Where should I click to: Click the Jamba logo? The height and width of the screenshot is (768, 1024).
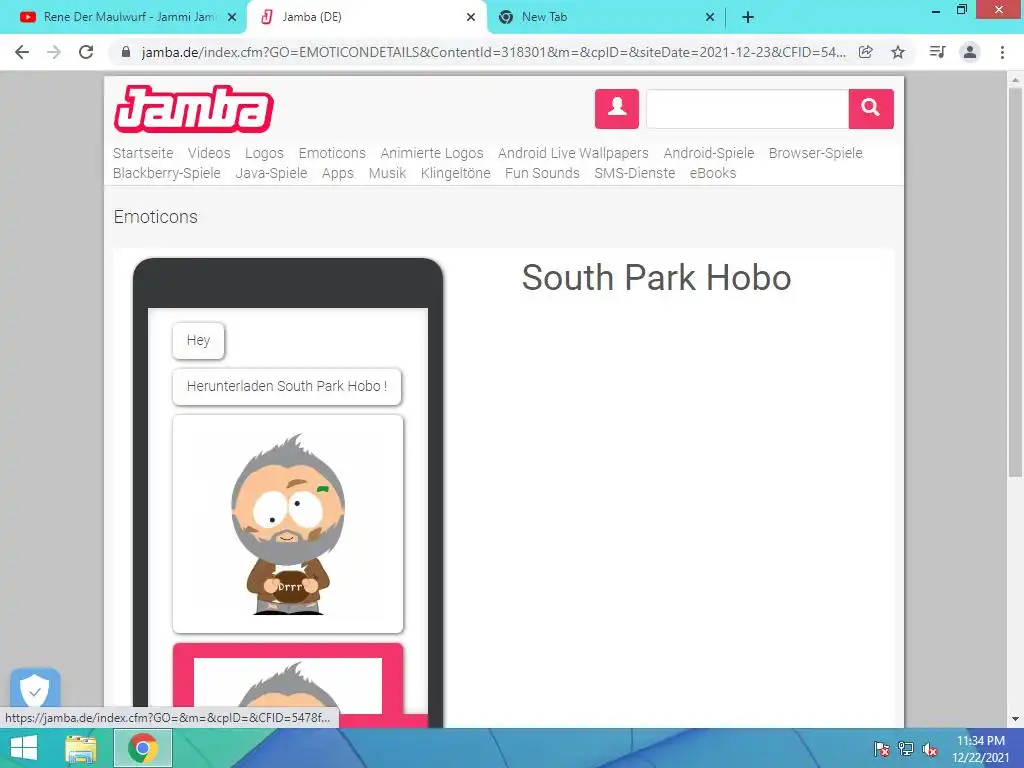pyautogui.click(x=193, y=108)
